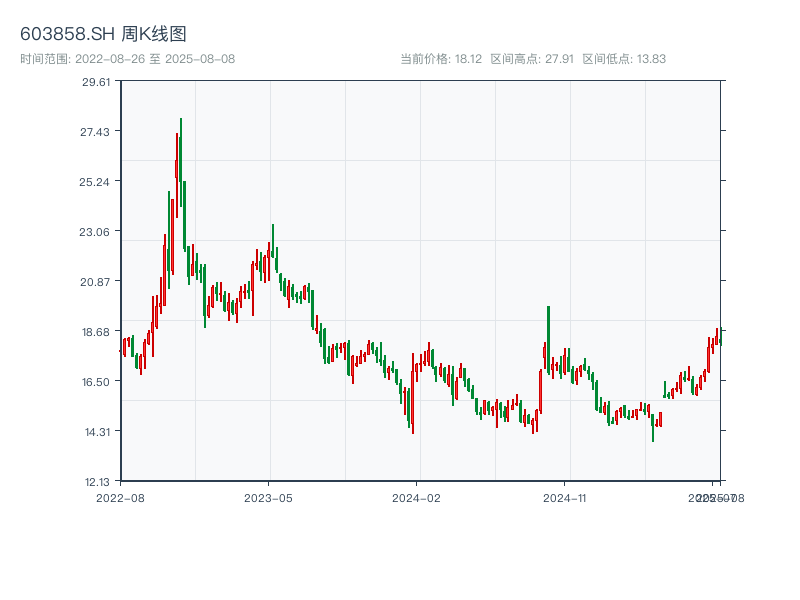Select the 25.24 y-axis tick label

tap(96, 182)
